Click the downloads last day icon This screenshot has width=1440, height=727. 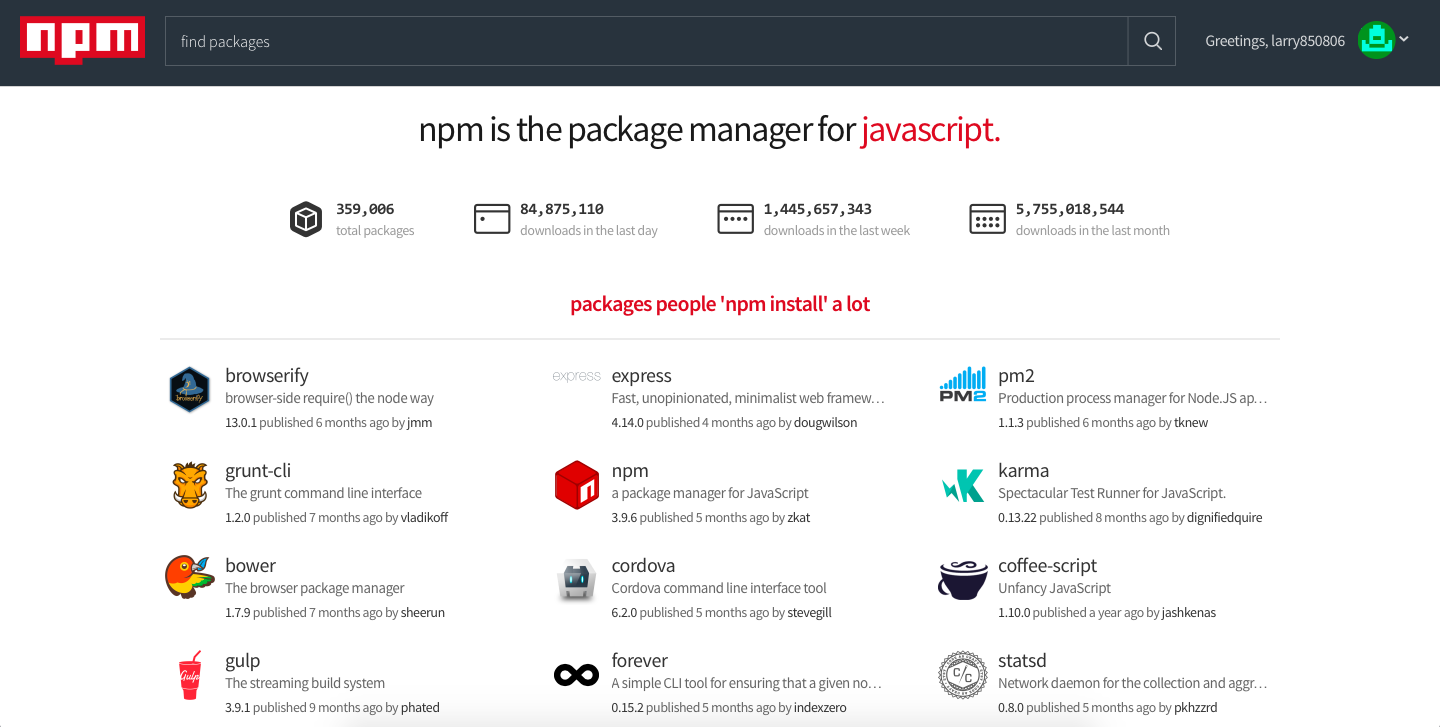pyautogui.click(x=492, y=219)
